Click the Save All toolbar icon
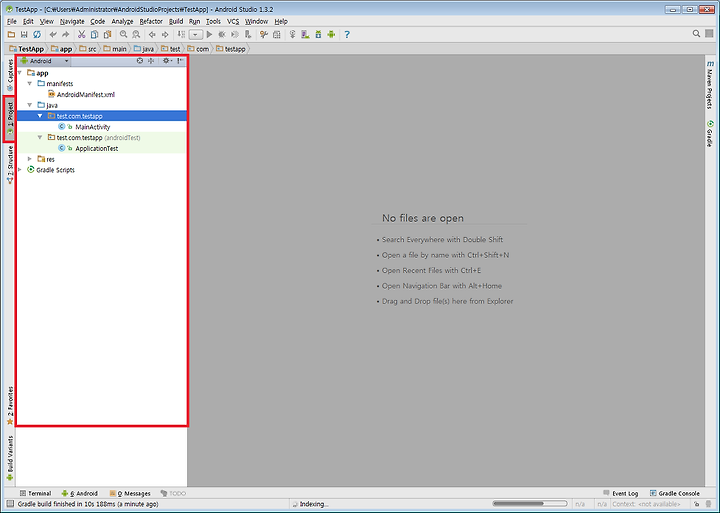Viewport: 720px width, 513px height. click(24, 34)
